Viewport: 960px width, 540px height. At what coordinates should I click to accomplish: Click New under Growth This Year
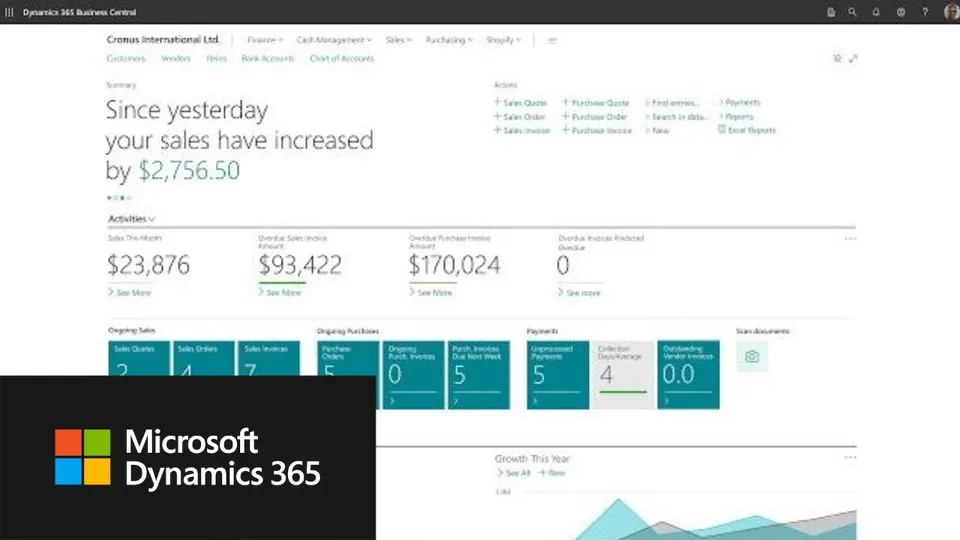click(x=552, y=473)
